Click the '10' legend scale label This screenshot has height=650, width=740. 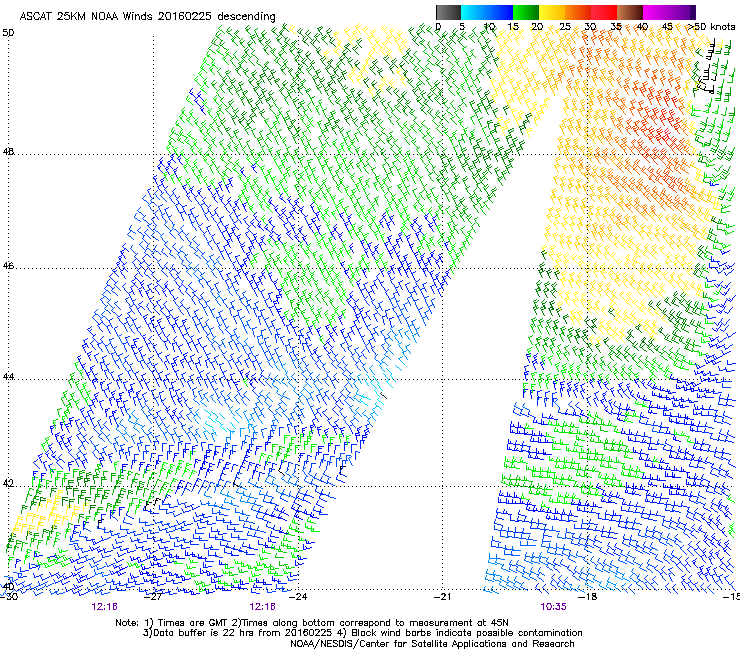(x=489, y=27)
